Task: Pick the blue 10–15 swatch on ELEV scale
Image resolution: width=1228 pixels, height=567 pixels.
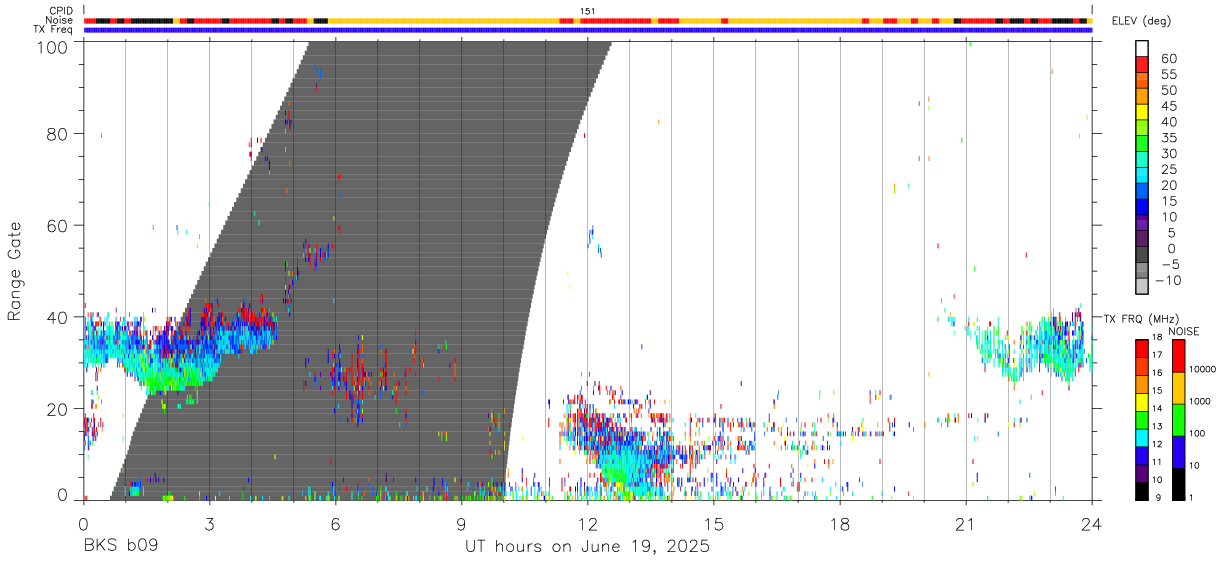Action: coord(1142,208)
